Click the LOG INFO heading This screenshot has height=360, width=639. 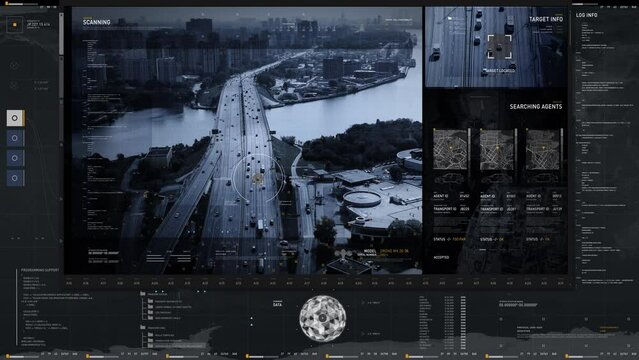coord(586,15)
